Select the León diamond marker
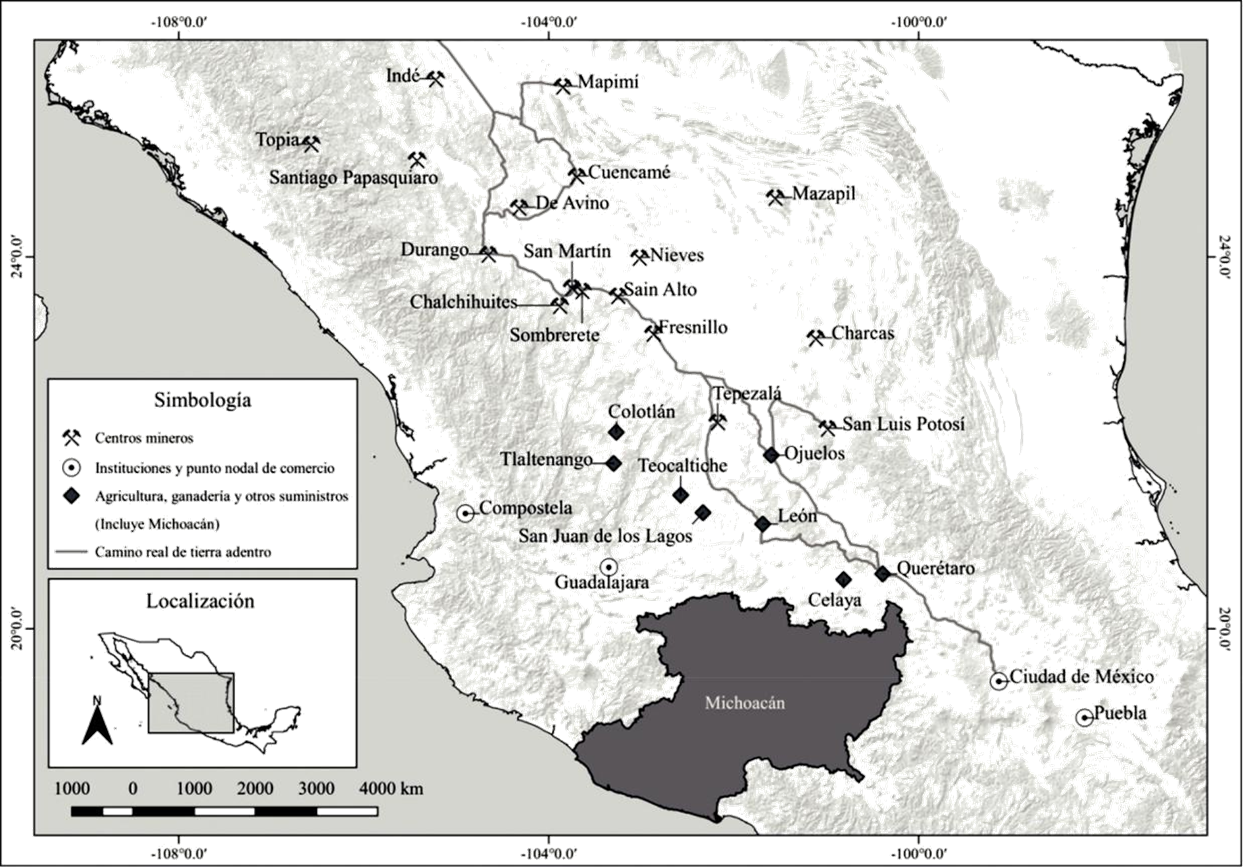The width and height of the screenshot is (1243, 867). coord(762,524)
